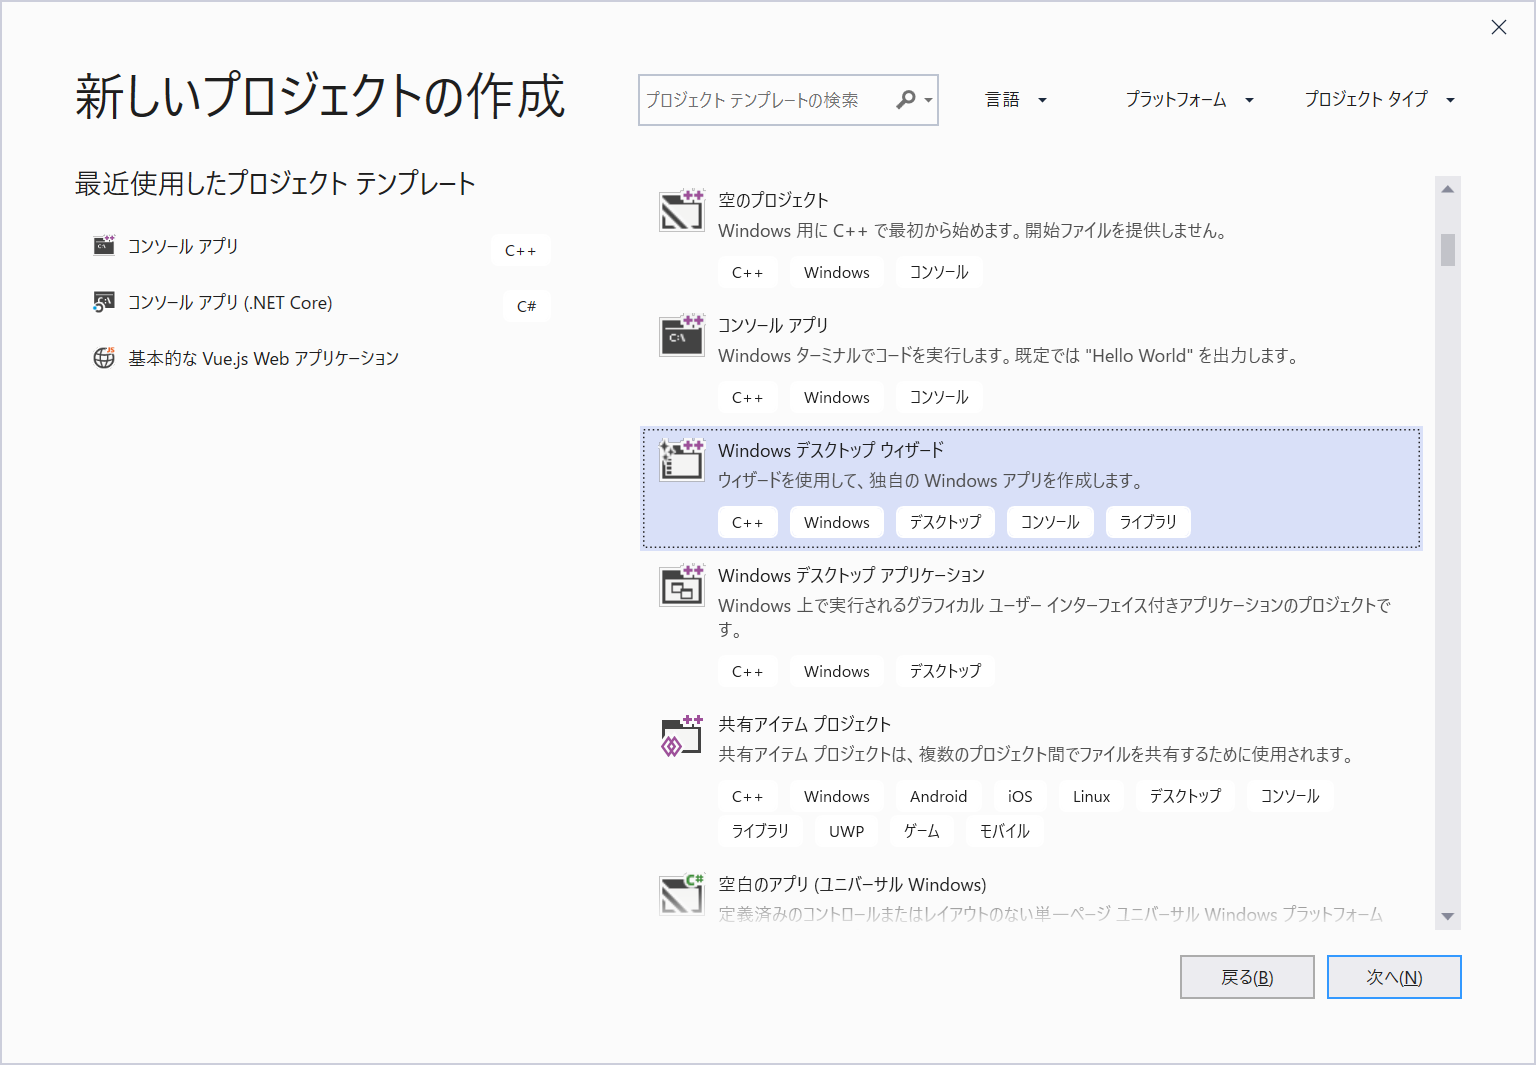Viewport: 1536px width, 1065px height.
Task: Open the 言語 language filter dropdown
Action: tap(1016, 99)
